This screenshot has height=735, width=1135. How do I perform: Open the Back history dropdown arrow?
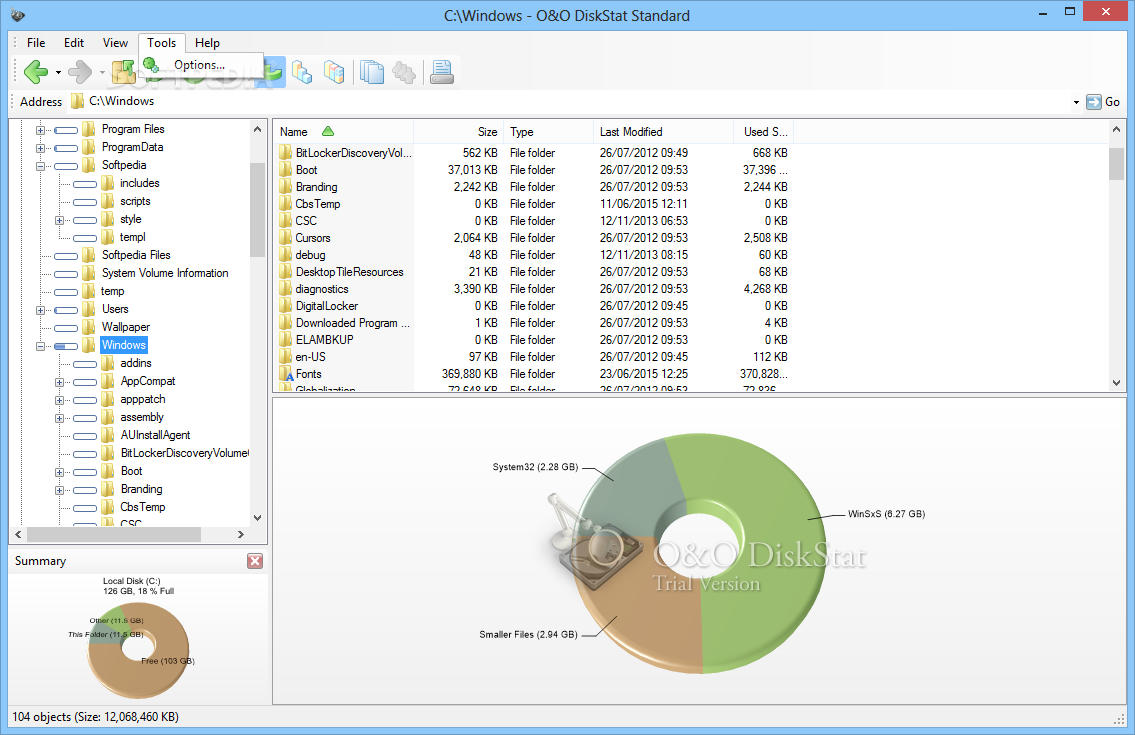point(58,72)
